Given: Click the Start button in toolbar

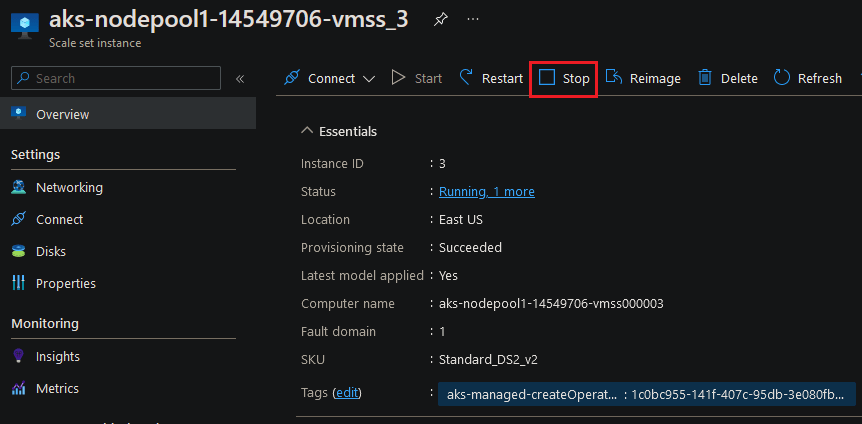Looking at the screenshot, I should click(417, 78).
